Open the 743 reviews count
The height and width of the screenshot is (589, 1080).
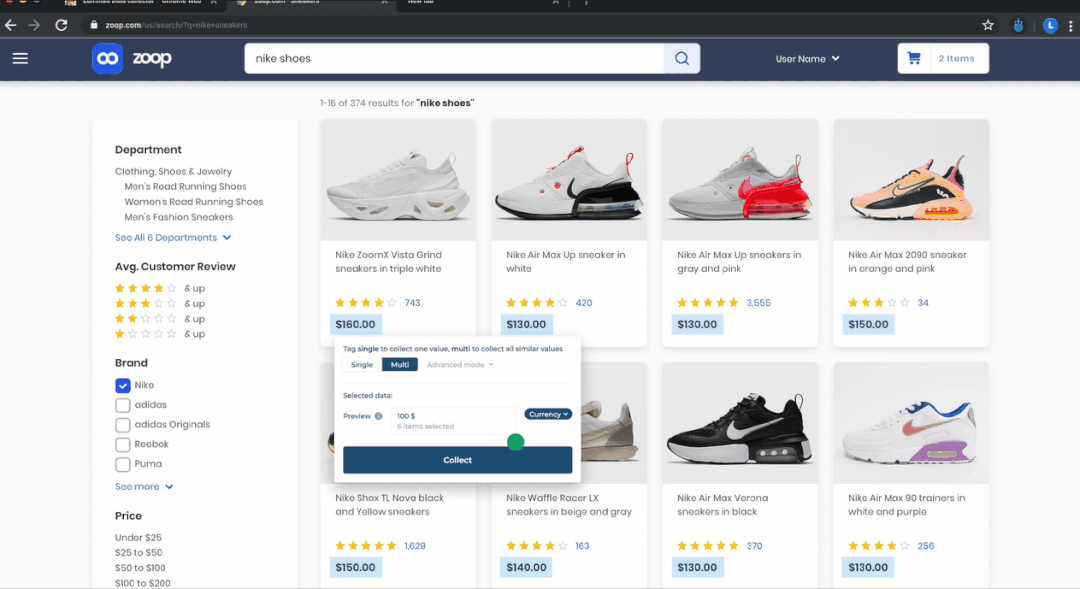[x=413, y=302]
